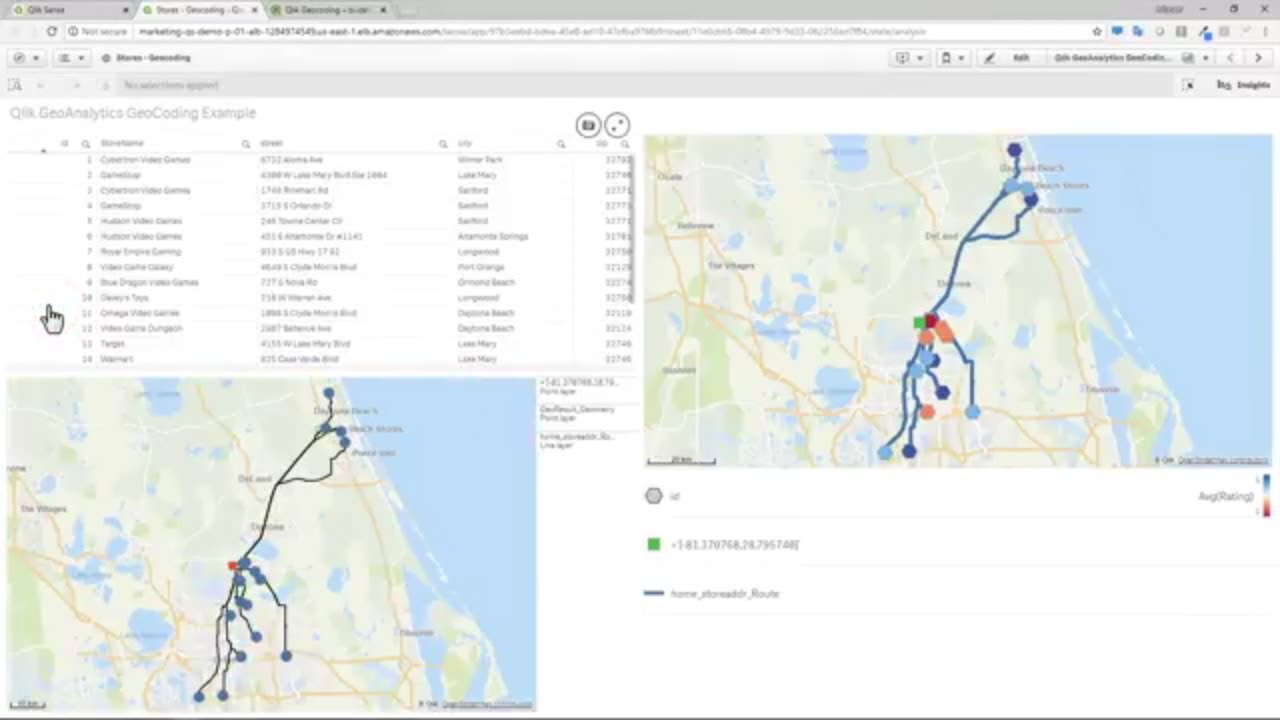Click Altamonte Springs city cell
Image resolution: width=1280 pixels, height=720 pixels.
click(492, 237)
